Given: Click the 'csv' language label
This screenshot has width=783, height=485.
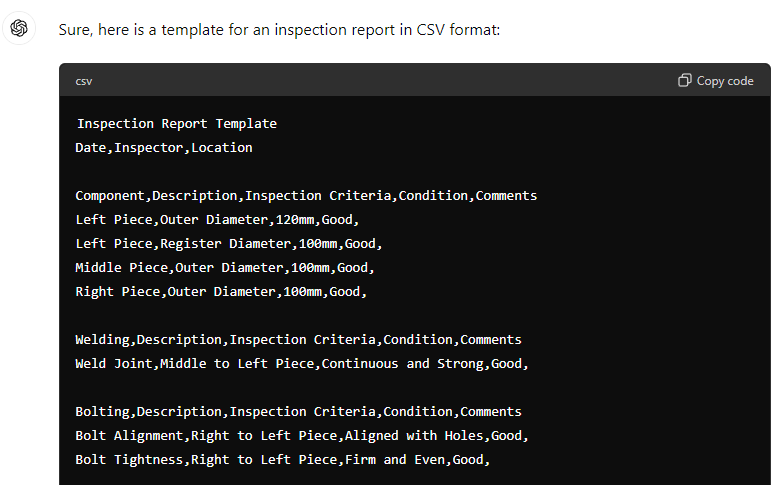Looking at the screenshot, I should 84,81.
